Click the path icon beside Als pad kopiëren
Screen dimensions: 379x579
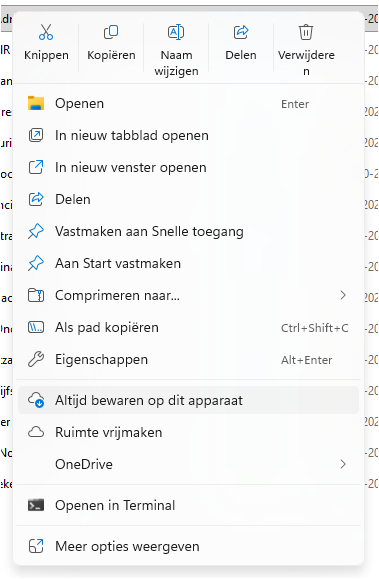[x=36, y=328]
